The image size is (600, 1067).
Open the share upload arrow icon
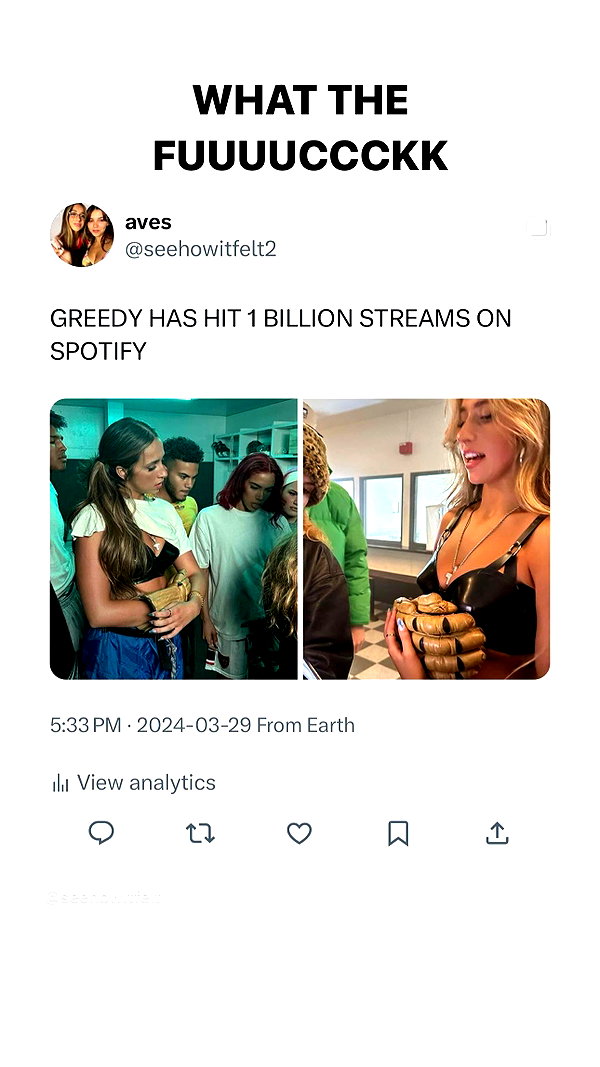[497, 833]
